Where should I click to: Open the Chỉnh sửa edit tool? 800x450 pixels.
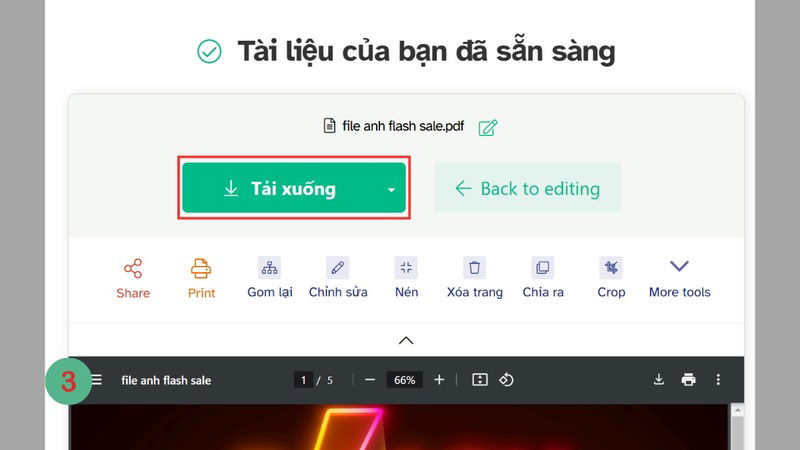(338, 268)
